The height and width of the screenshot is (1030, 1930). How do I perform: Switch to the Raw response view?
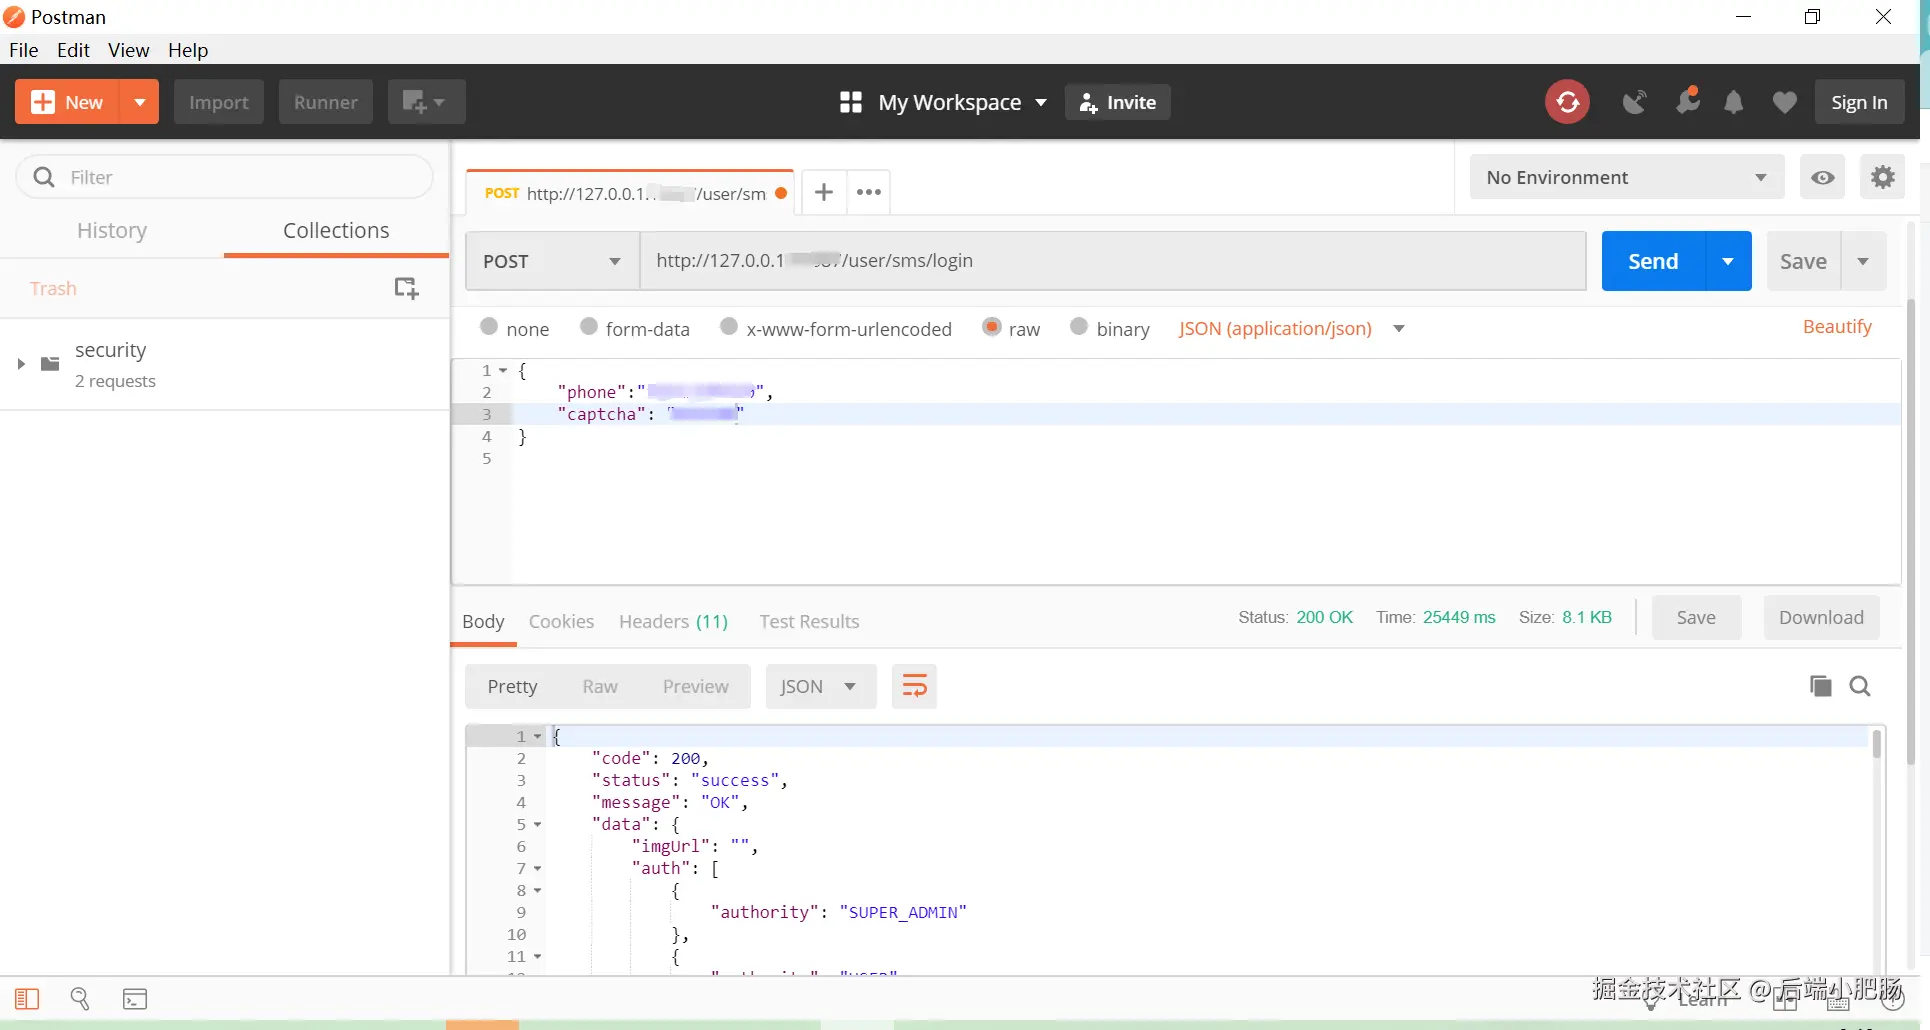(x=600, y=686)
